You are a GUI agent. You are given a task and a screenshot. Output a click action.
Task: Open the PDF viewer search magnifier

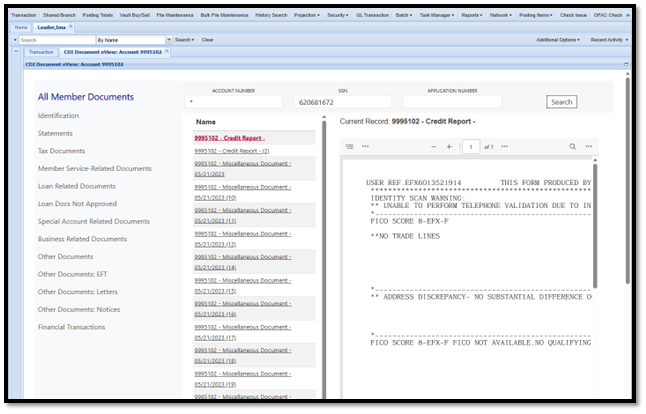pyautogui.click(x=573, y=147)
